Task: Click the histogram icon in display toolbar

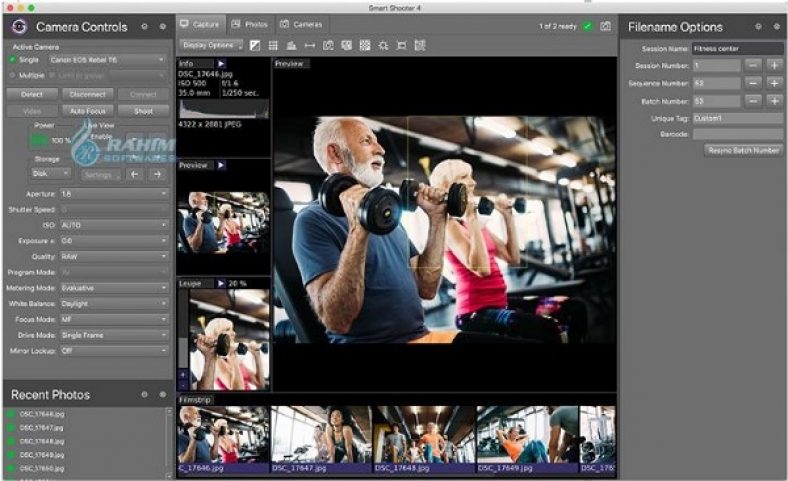Action: [x=291, y=45]
